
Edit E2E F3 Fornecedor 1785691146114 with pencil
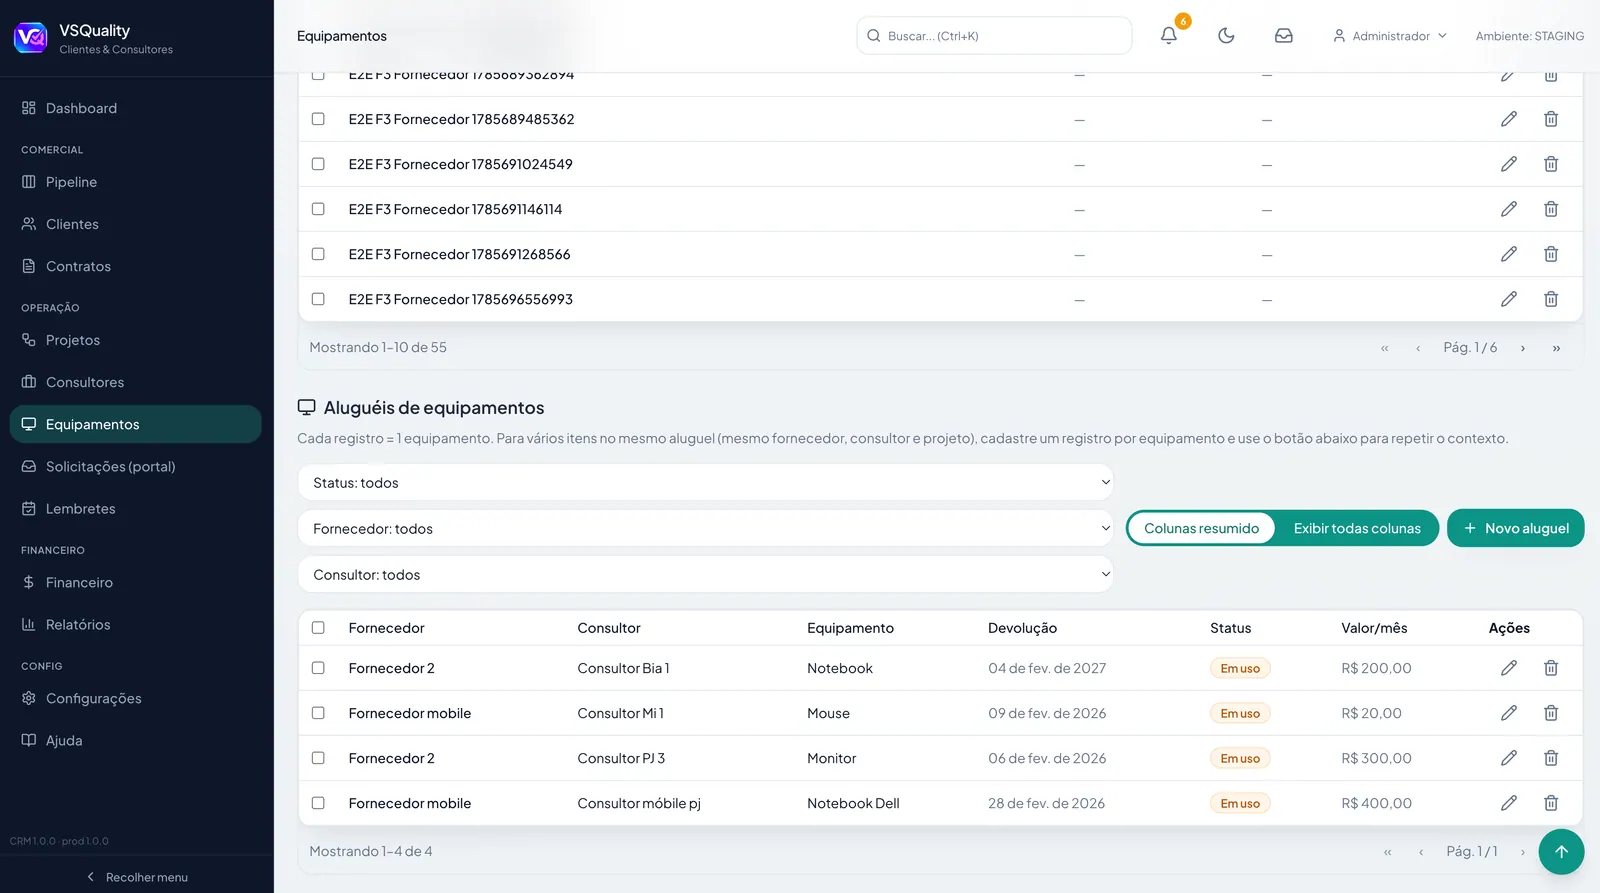1509,209
